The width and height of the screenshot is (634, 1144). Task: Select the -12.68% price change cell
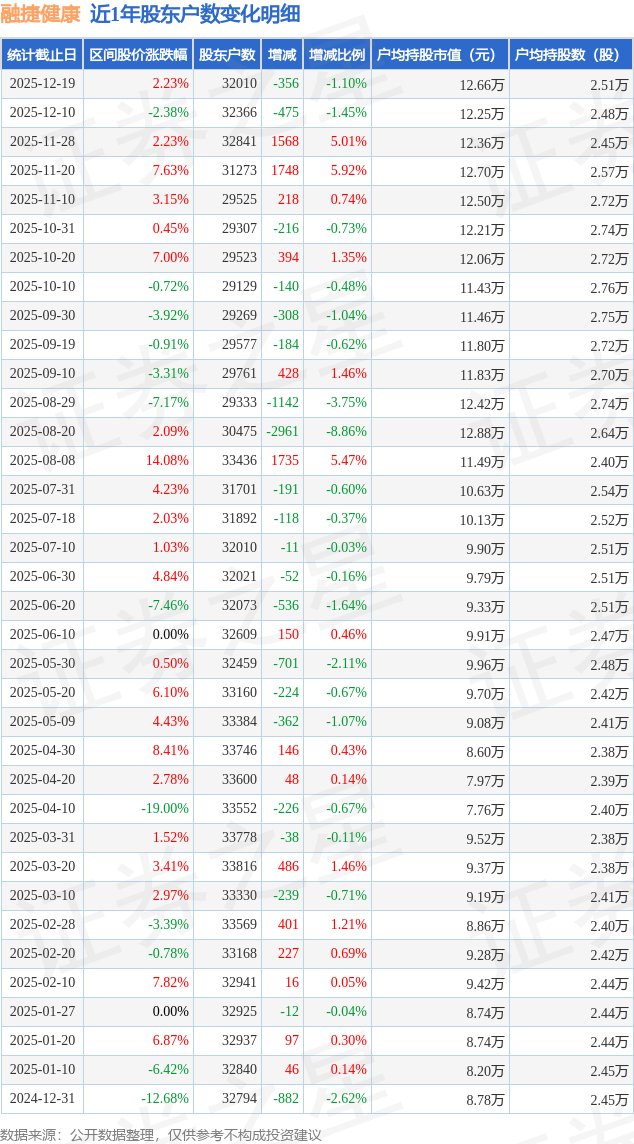165,1099
